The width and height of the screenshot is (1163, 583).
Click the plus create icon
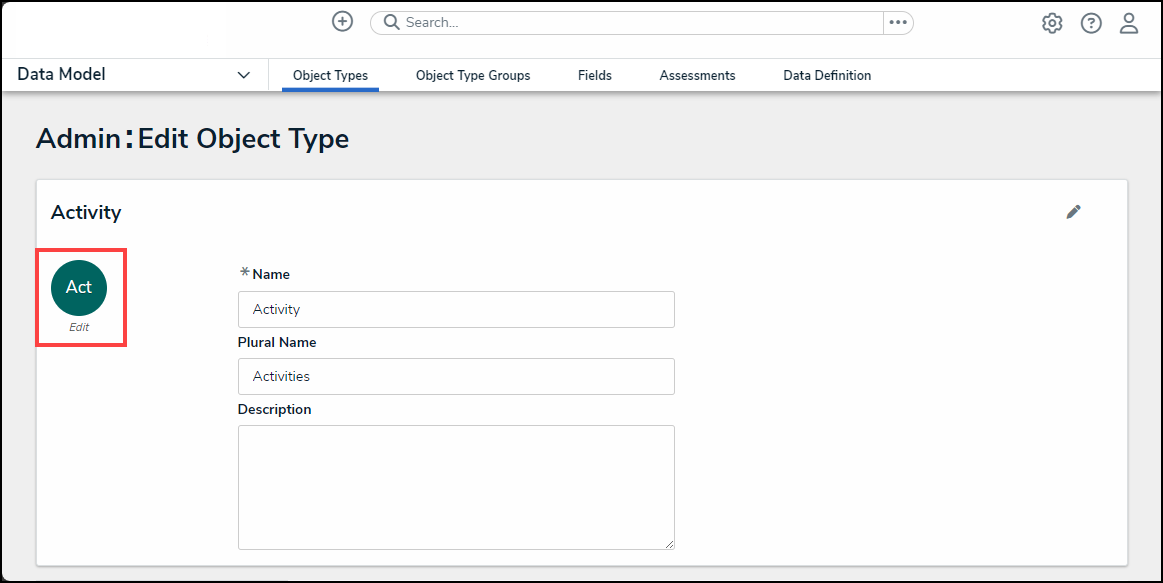342,22
